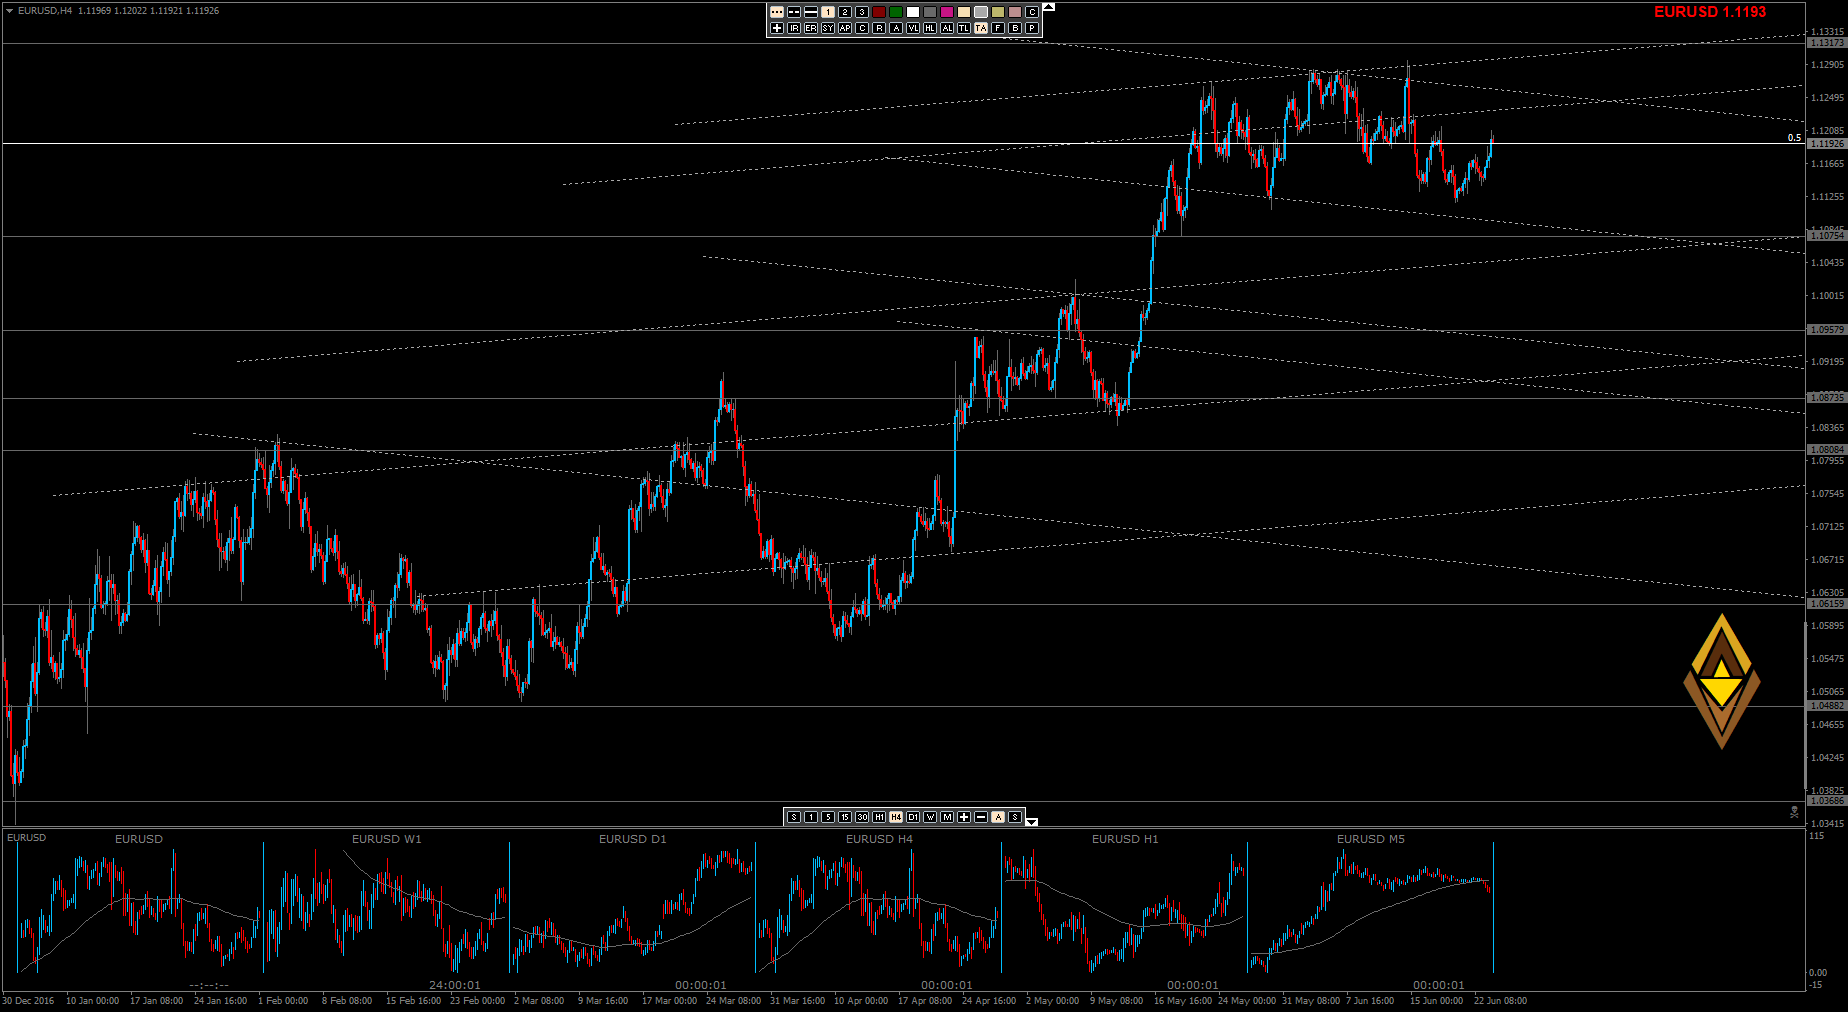The image size is (1848, 1012).
Task: Click the TL trendline button
Action: [964, 28]
